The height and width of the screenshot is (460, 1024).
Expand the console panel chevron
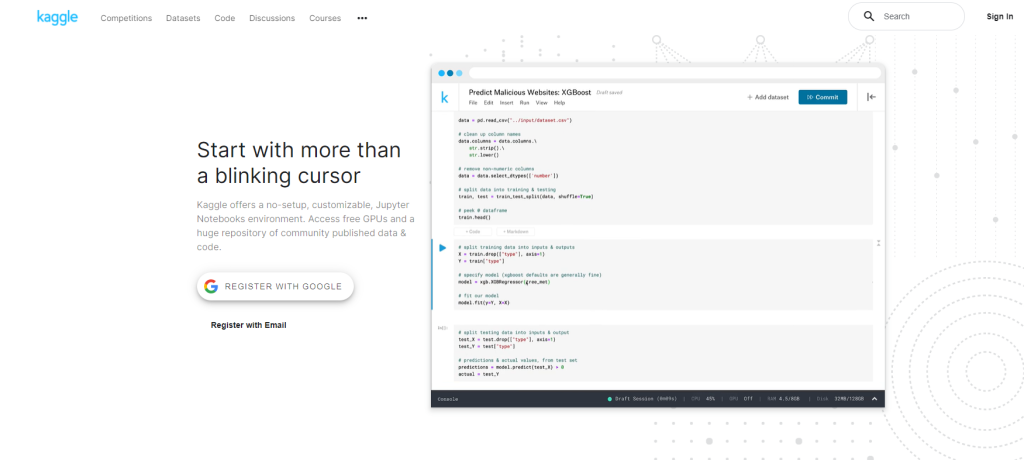coord(875,399)
